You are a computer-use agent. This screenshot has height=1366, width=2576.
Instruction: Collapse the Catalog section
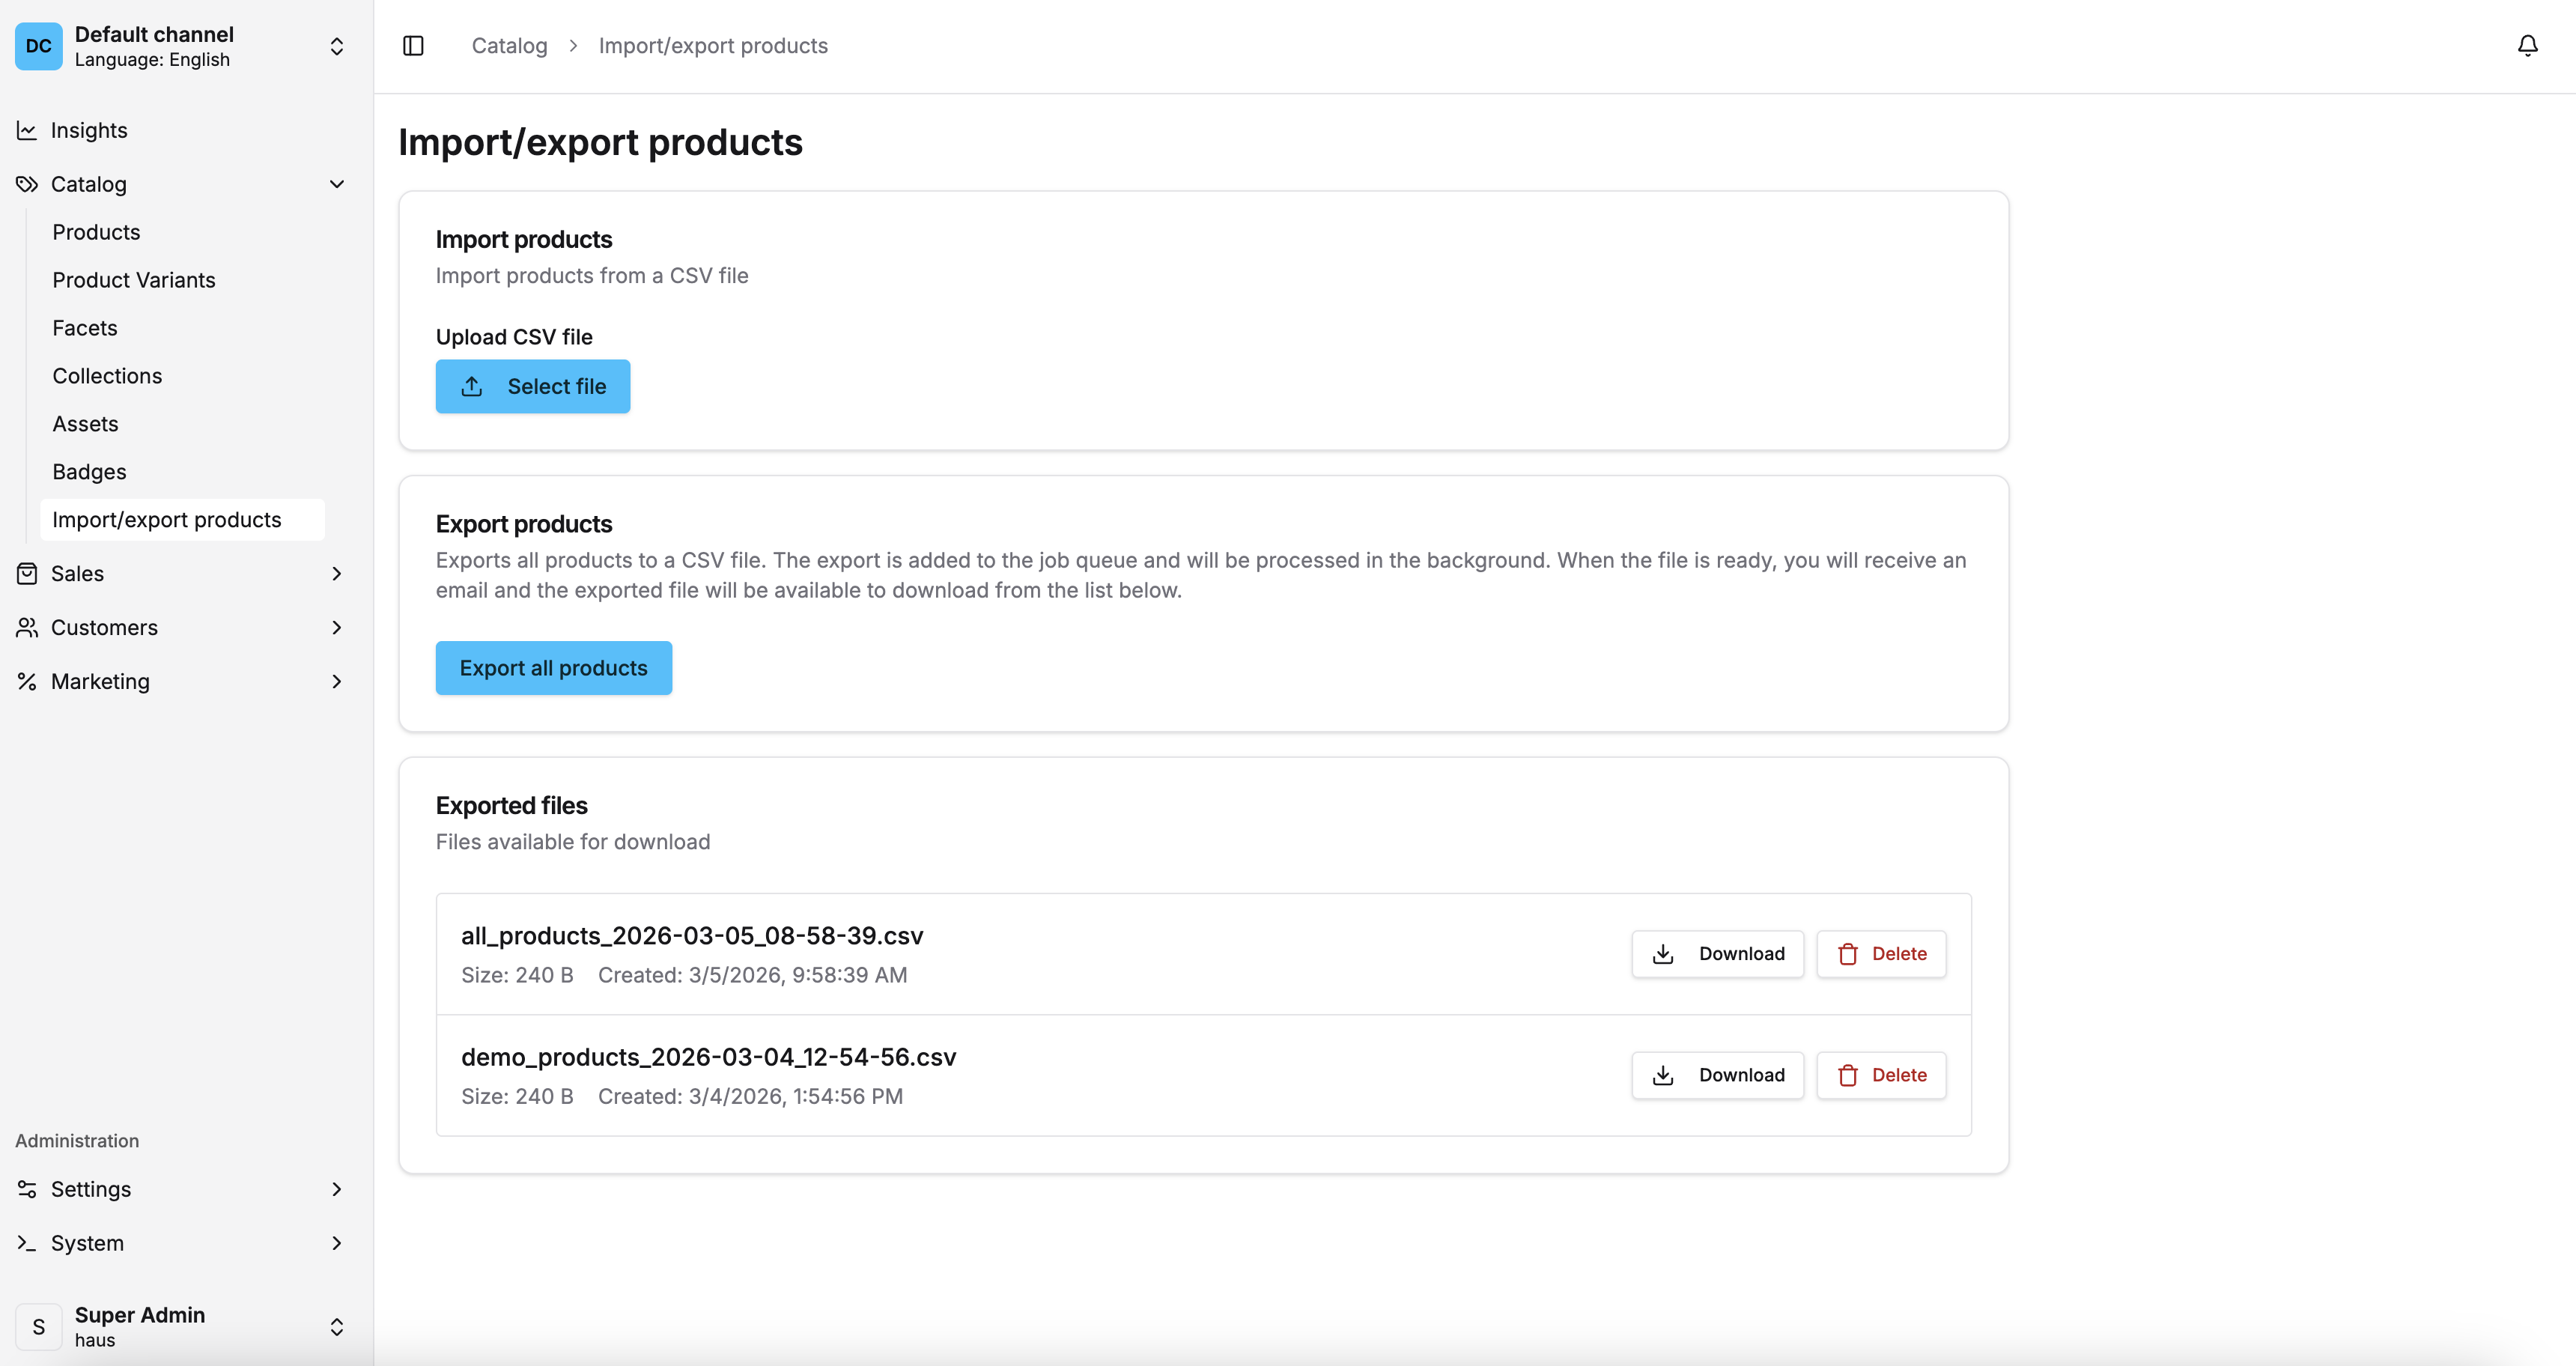337,184
